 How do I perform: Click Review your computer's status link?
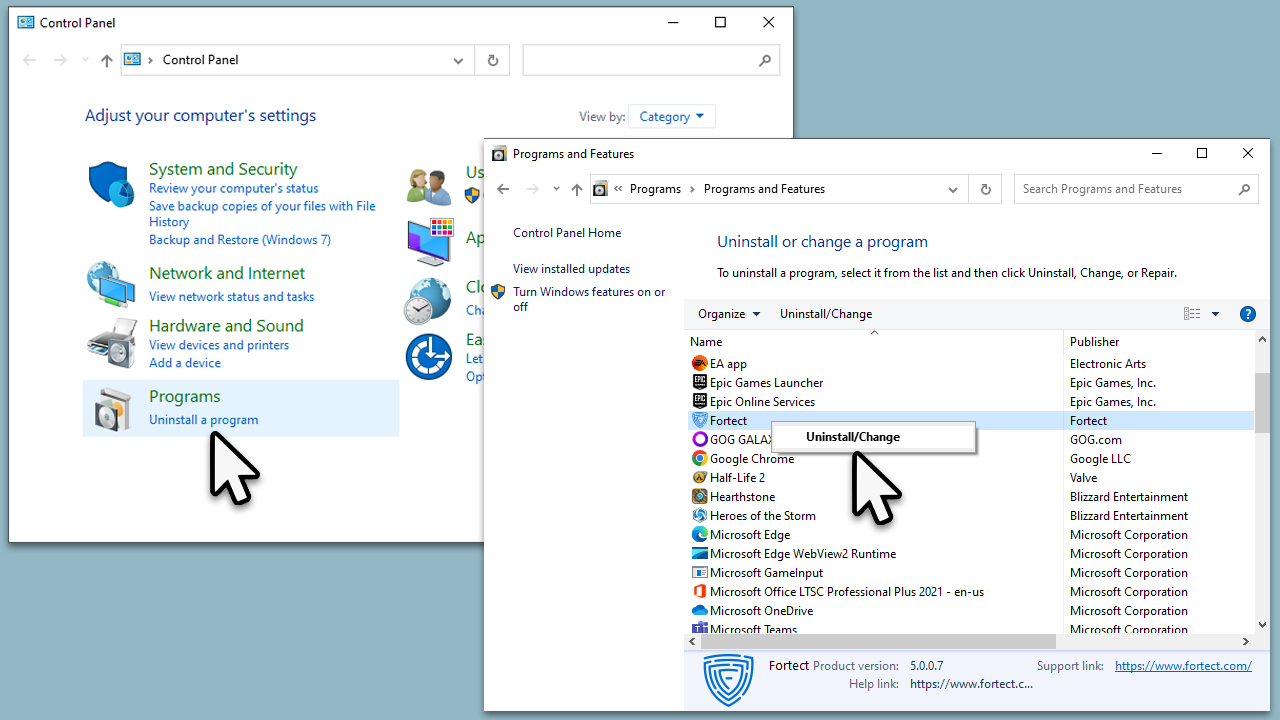(x=234, y=188)
